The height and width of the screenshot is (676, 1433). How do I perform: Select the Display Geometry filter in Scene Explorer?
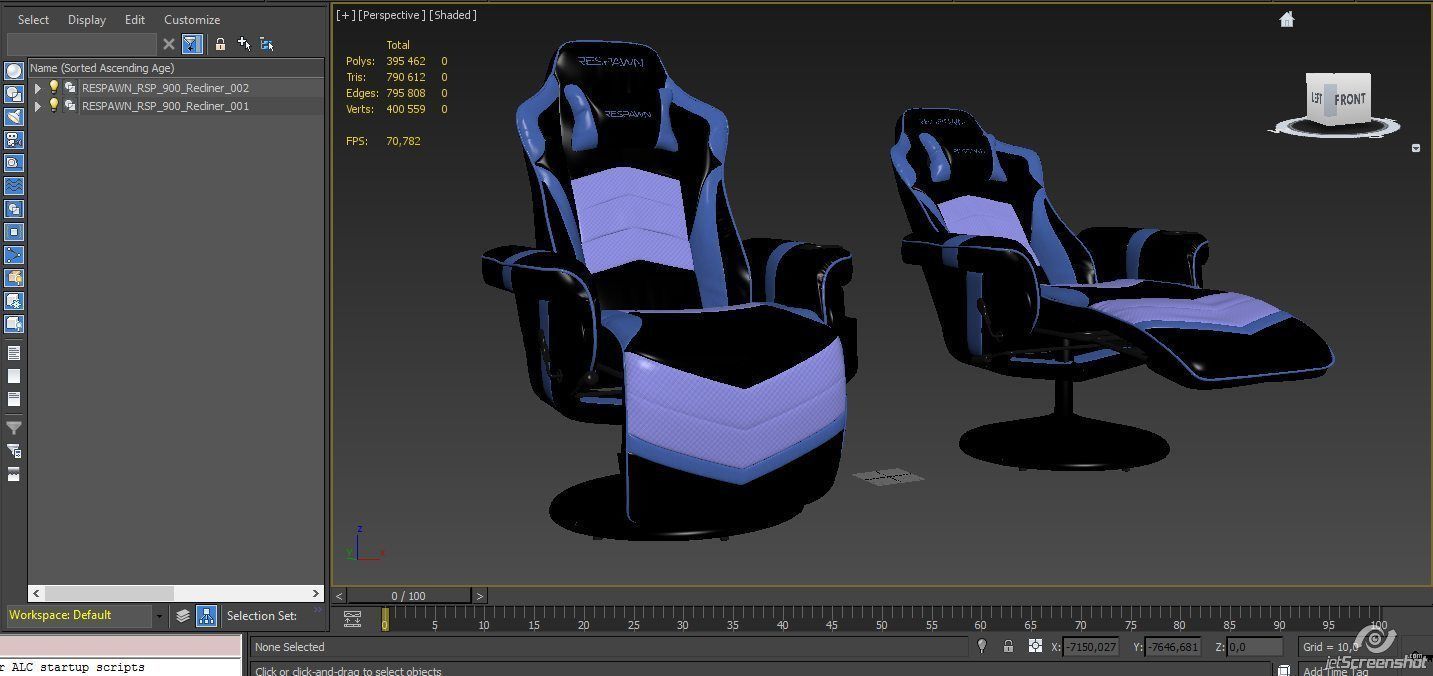pyautogui.click(x=14, y=70)
